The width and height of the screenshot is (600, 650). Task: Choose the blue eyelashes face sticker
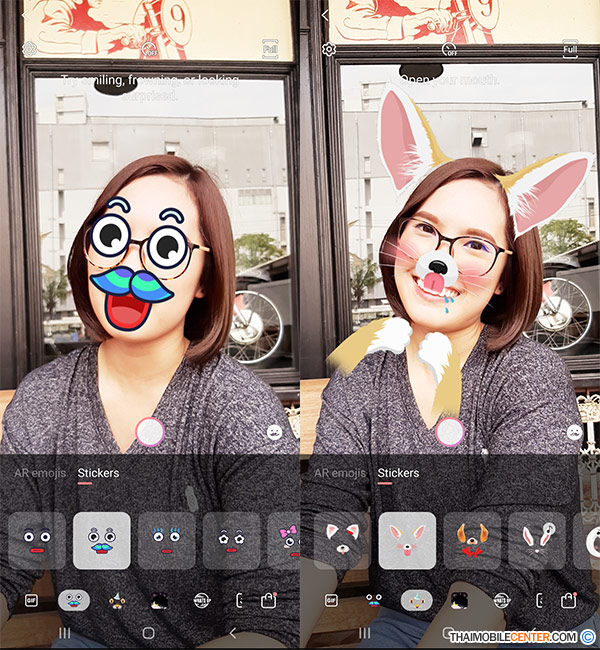click(166, 540)
